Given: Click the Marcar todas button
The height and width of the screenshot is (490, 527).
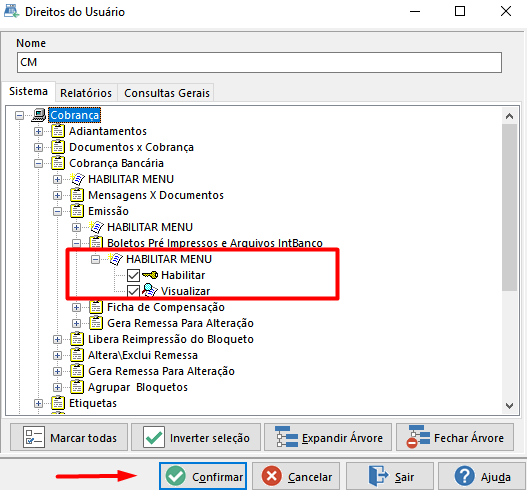Looking at the screenshot, I should 69,437.
